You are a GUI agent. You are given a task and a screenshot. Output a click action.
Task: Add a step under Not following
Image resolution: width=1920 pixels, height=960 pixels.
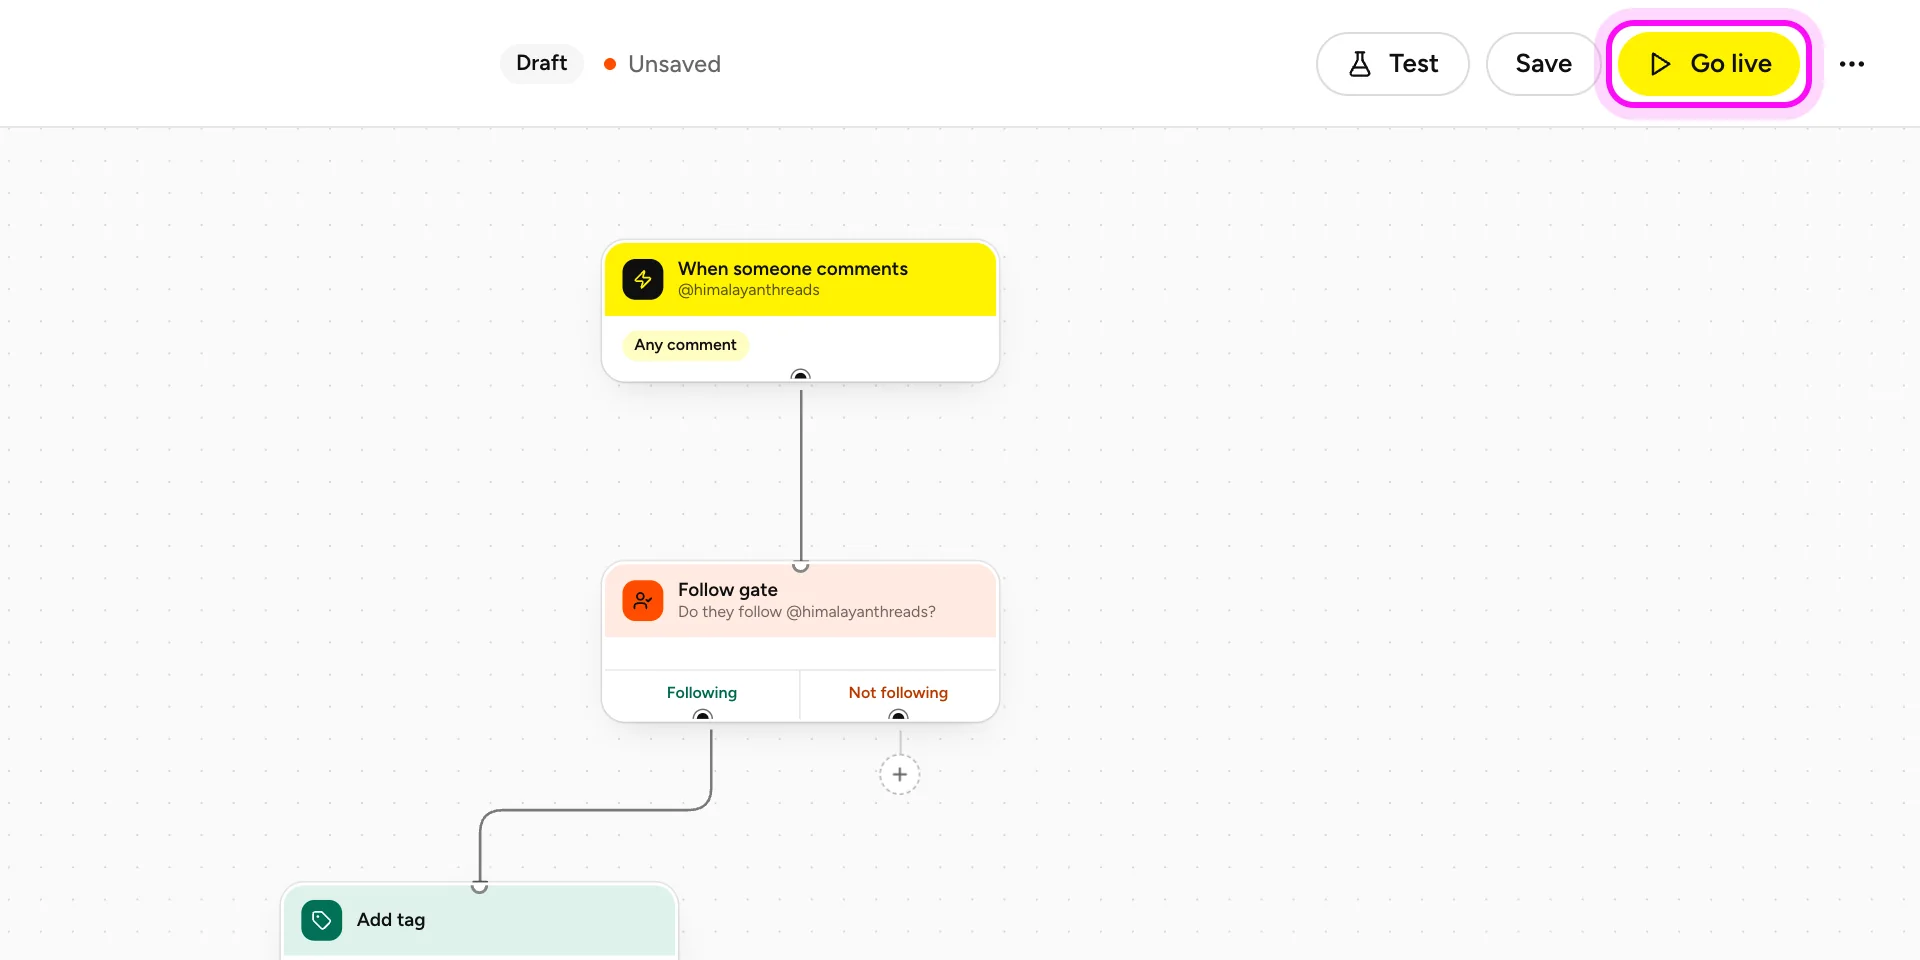(x=900, y=774)
